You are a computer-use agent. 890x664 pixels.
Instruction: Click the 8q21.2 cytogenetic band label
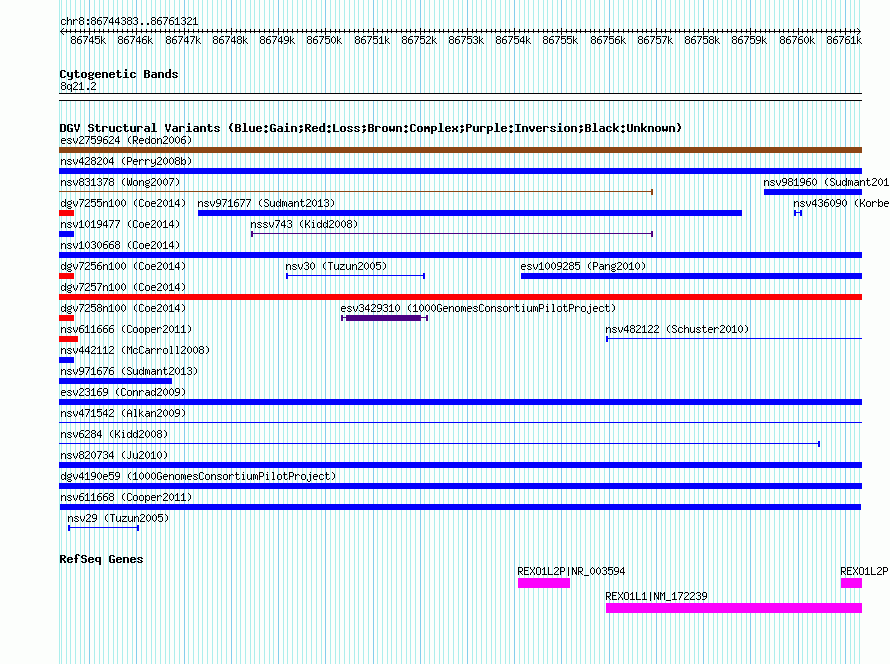tap(78, 86)
